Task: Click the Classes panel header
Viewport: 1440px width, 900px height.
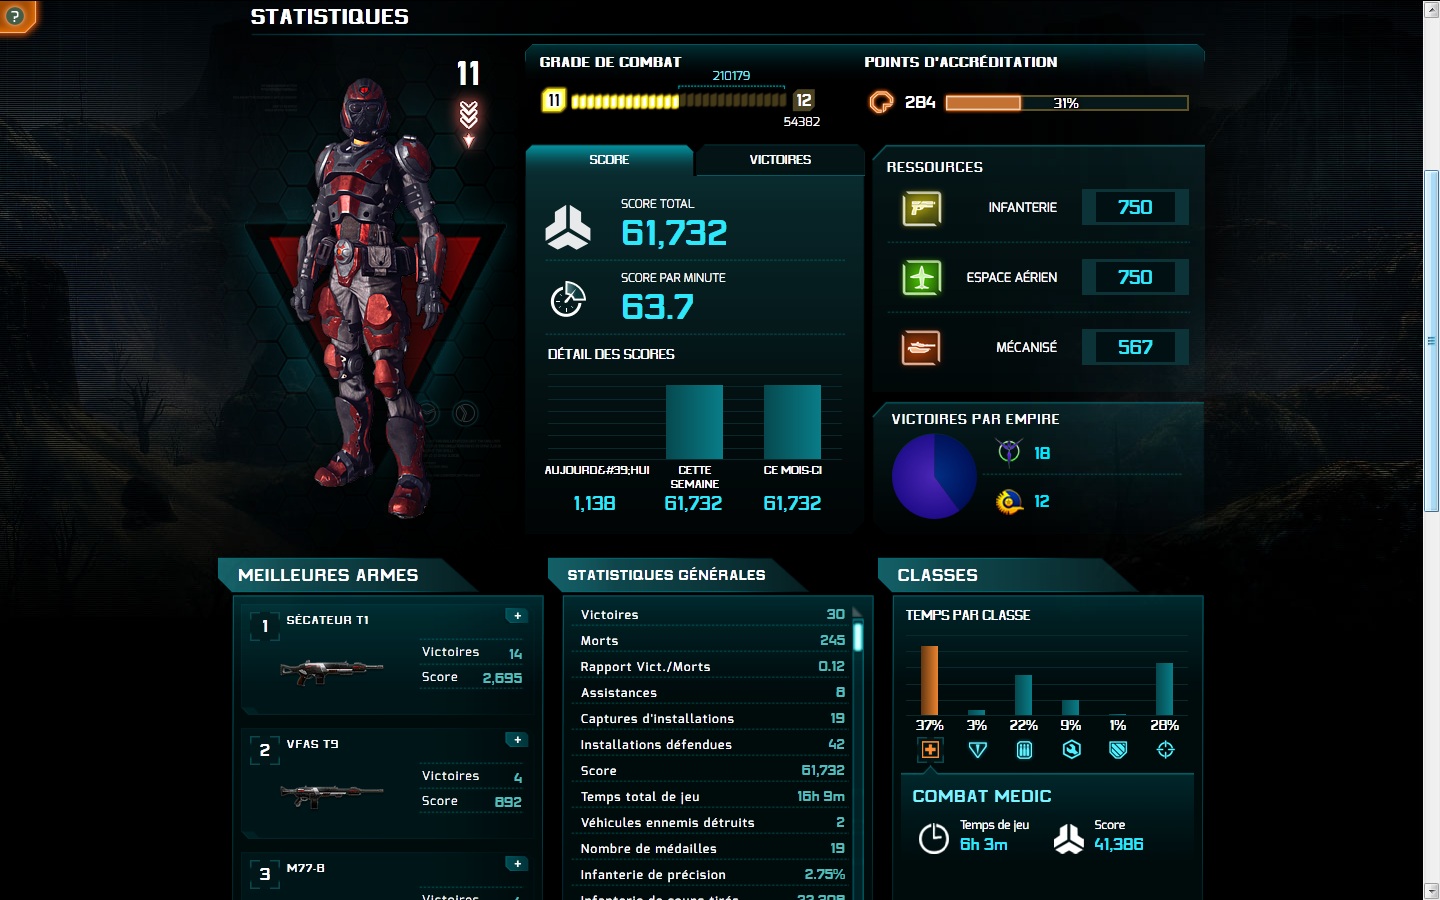Action: [x=1007, y=575]
